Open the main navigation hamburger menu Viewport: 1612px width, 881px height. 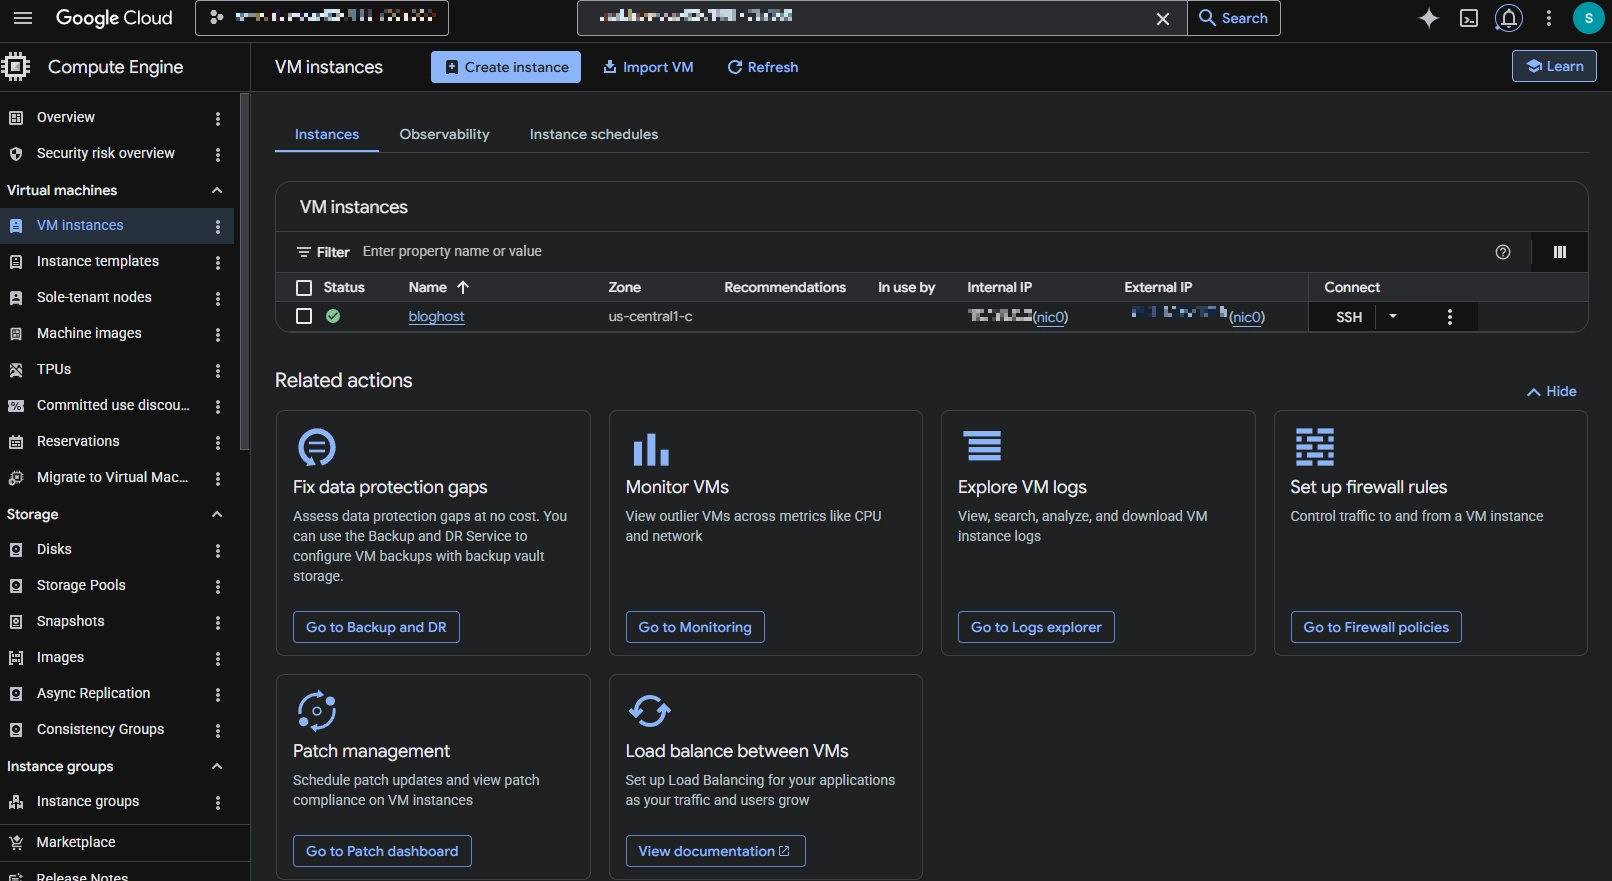(23, 18)
